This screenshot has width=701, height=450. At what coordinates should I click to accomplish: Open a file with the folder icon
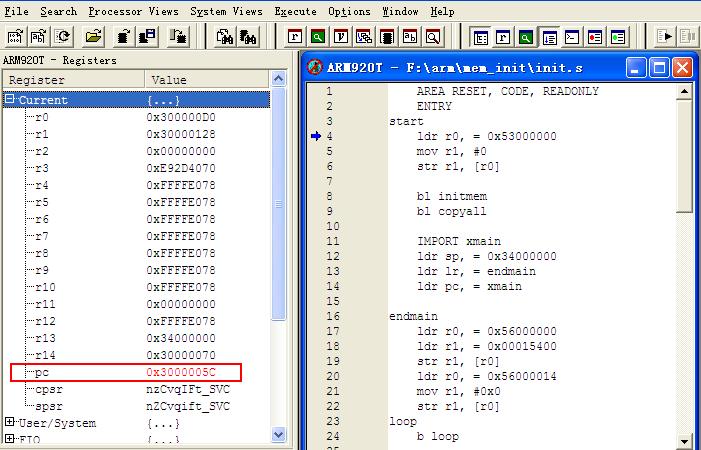(93, 37)
